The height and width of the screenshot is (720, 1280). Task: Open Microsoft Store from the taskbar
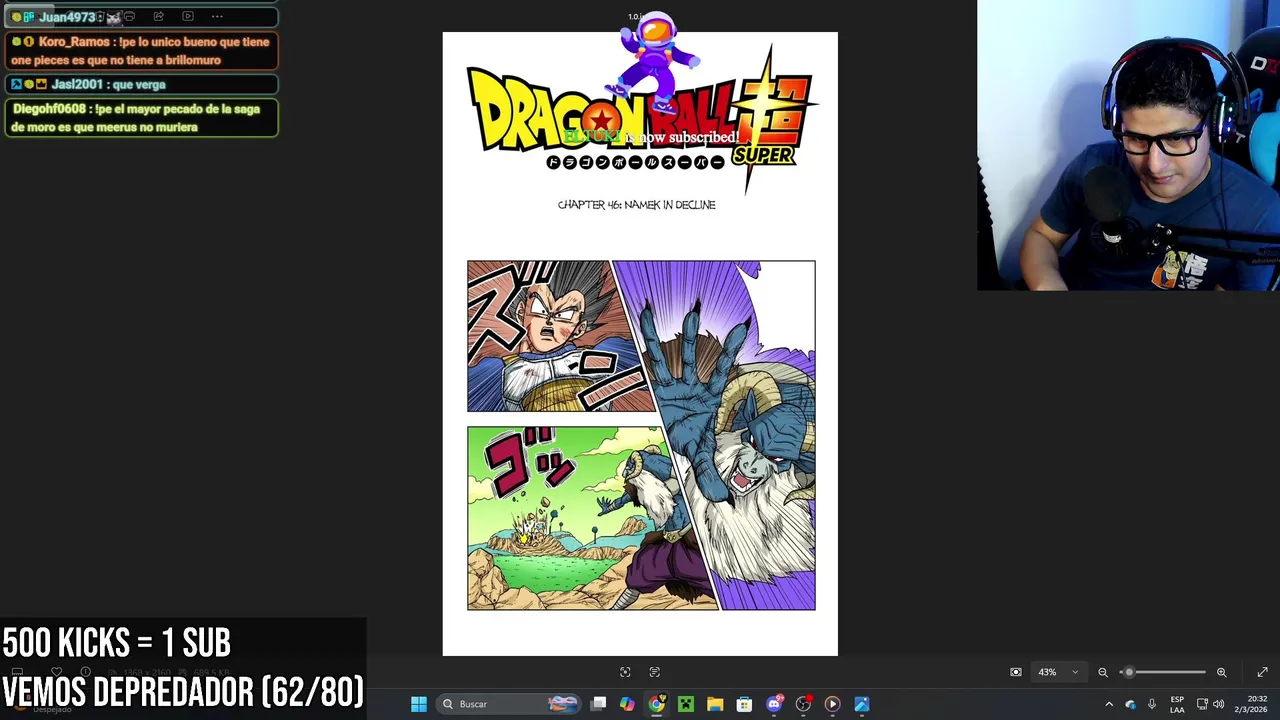(744, 704)
